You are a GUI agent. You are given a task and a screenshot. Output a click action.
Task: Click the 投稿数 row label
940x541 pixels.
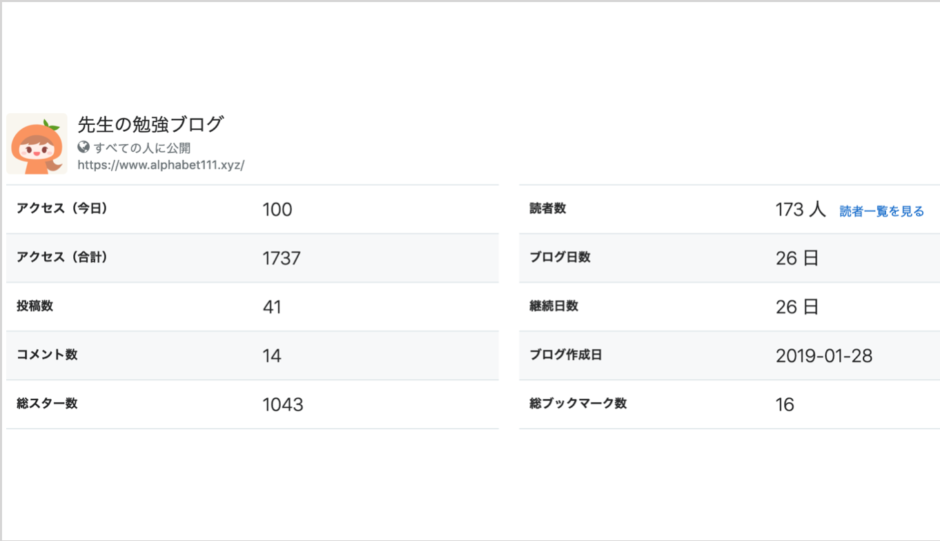click(35, 306)
